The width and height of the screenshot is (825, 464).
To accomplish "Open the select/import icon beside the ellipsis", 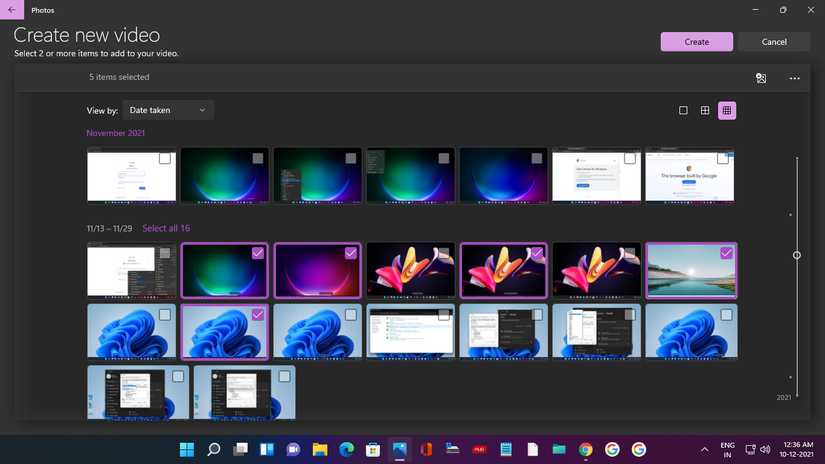I will [x=761, y=78].
